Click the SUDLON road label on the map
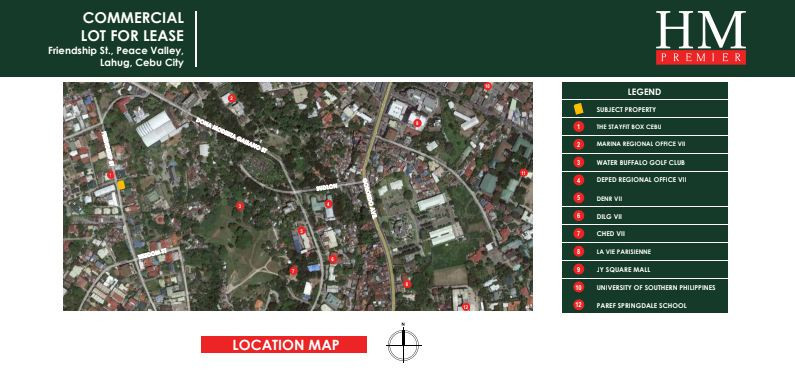The image size is (795, 370). coord(327,187)
